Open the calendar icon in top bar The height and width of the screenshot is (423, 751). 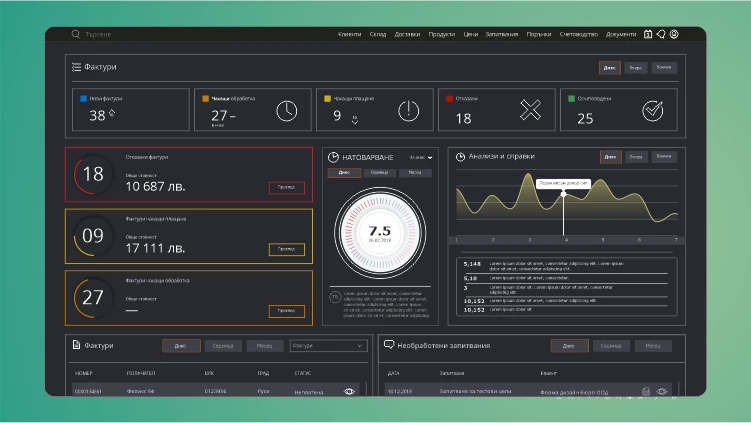coord(648,34)
